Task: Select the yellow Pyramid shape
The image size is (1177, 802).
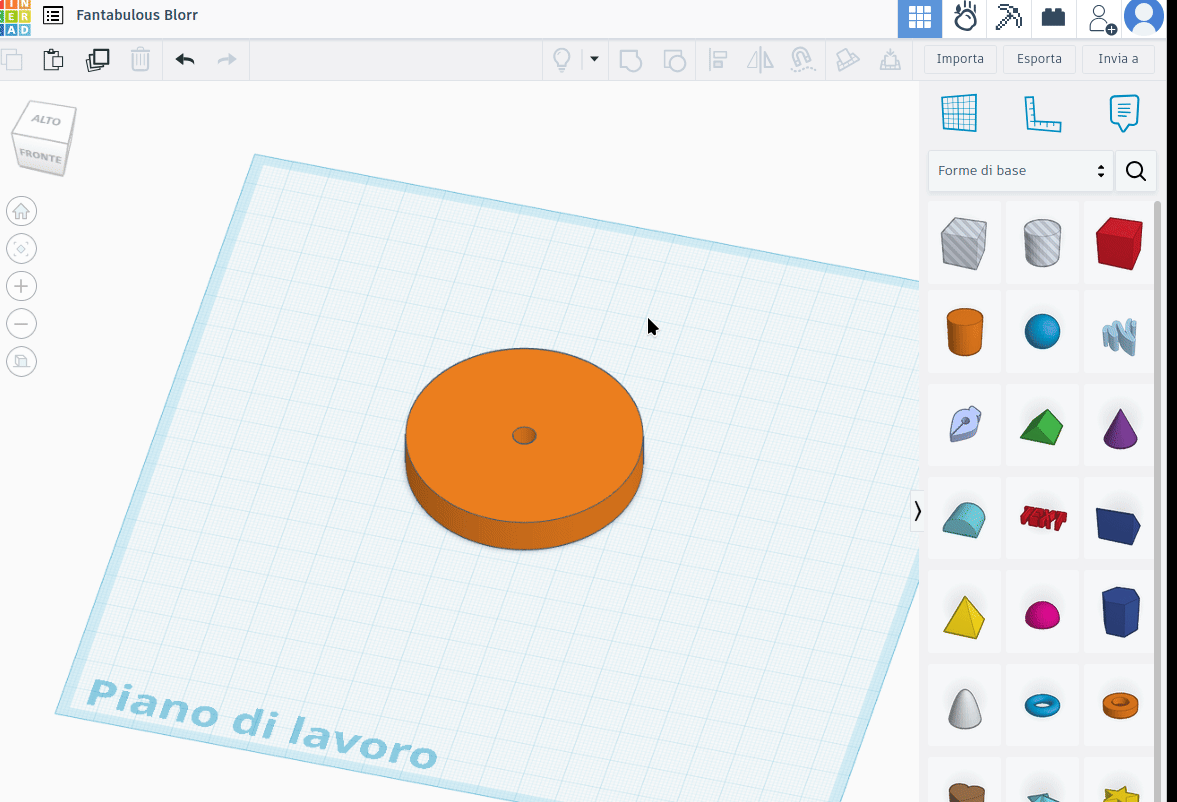Action: (964, 616)
